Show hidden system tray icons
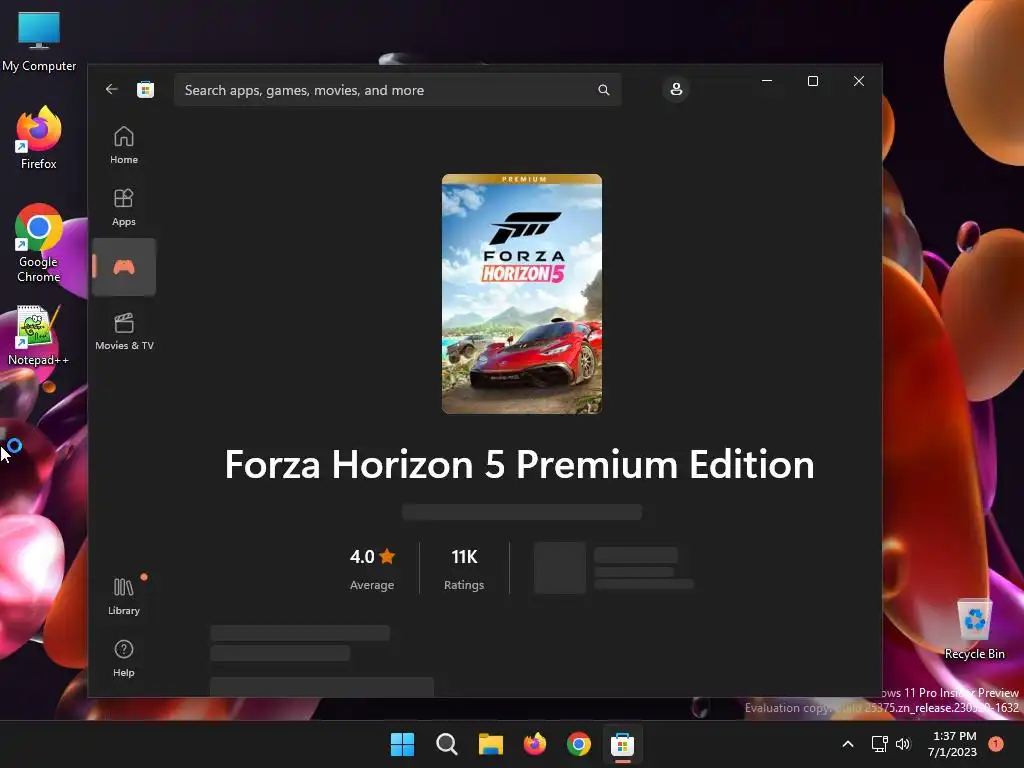 (848, 744)
